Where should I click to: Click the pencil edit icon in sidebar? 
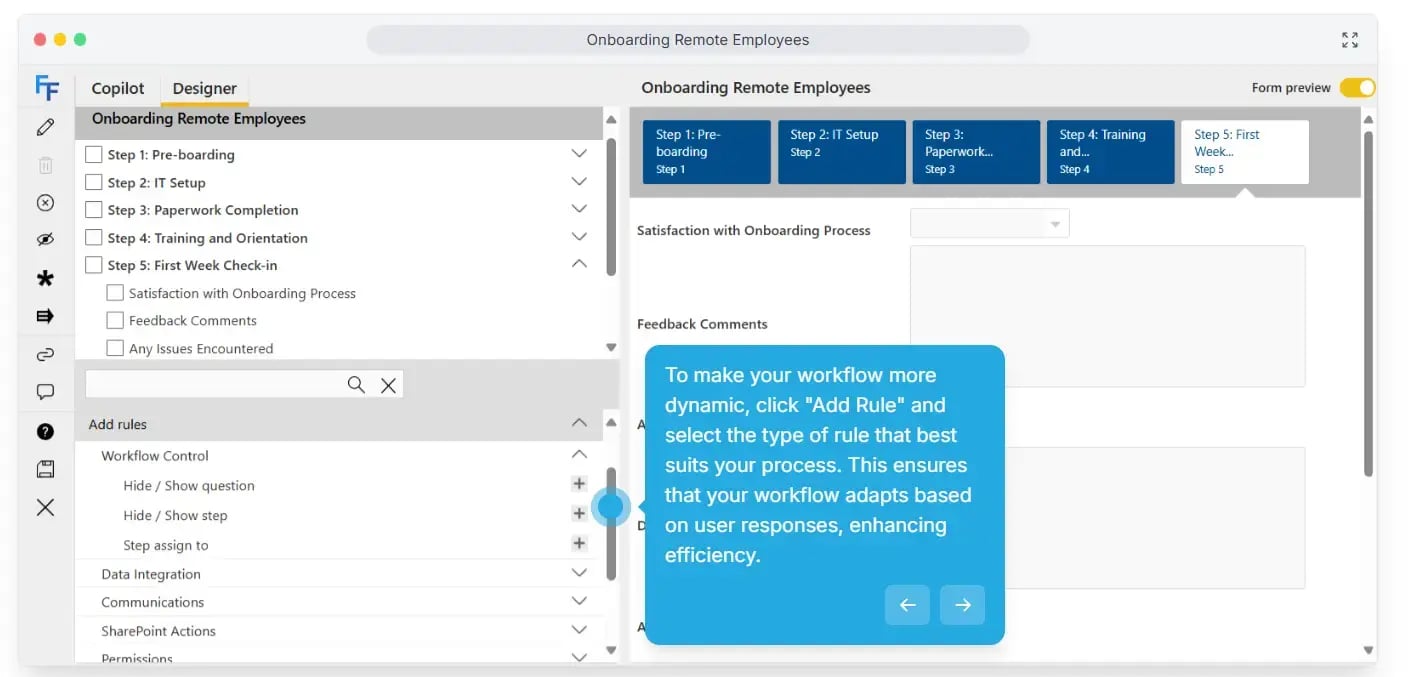[45, 127]
